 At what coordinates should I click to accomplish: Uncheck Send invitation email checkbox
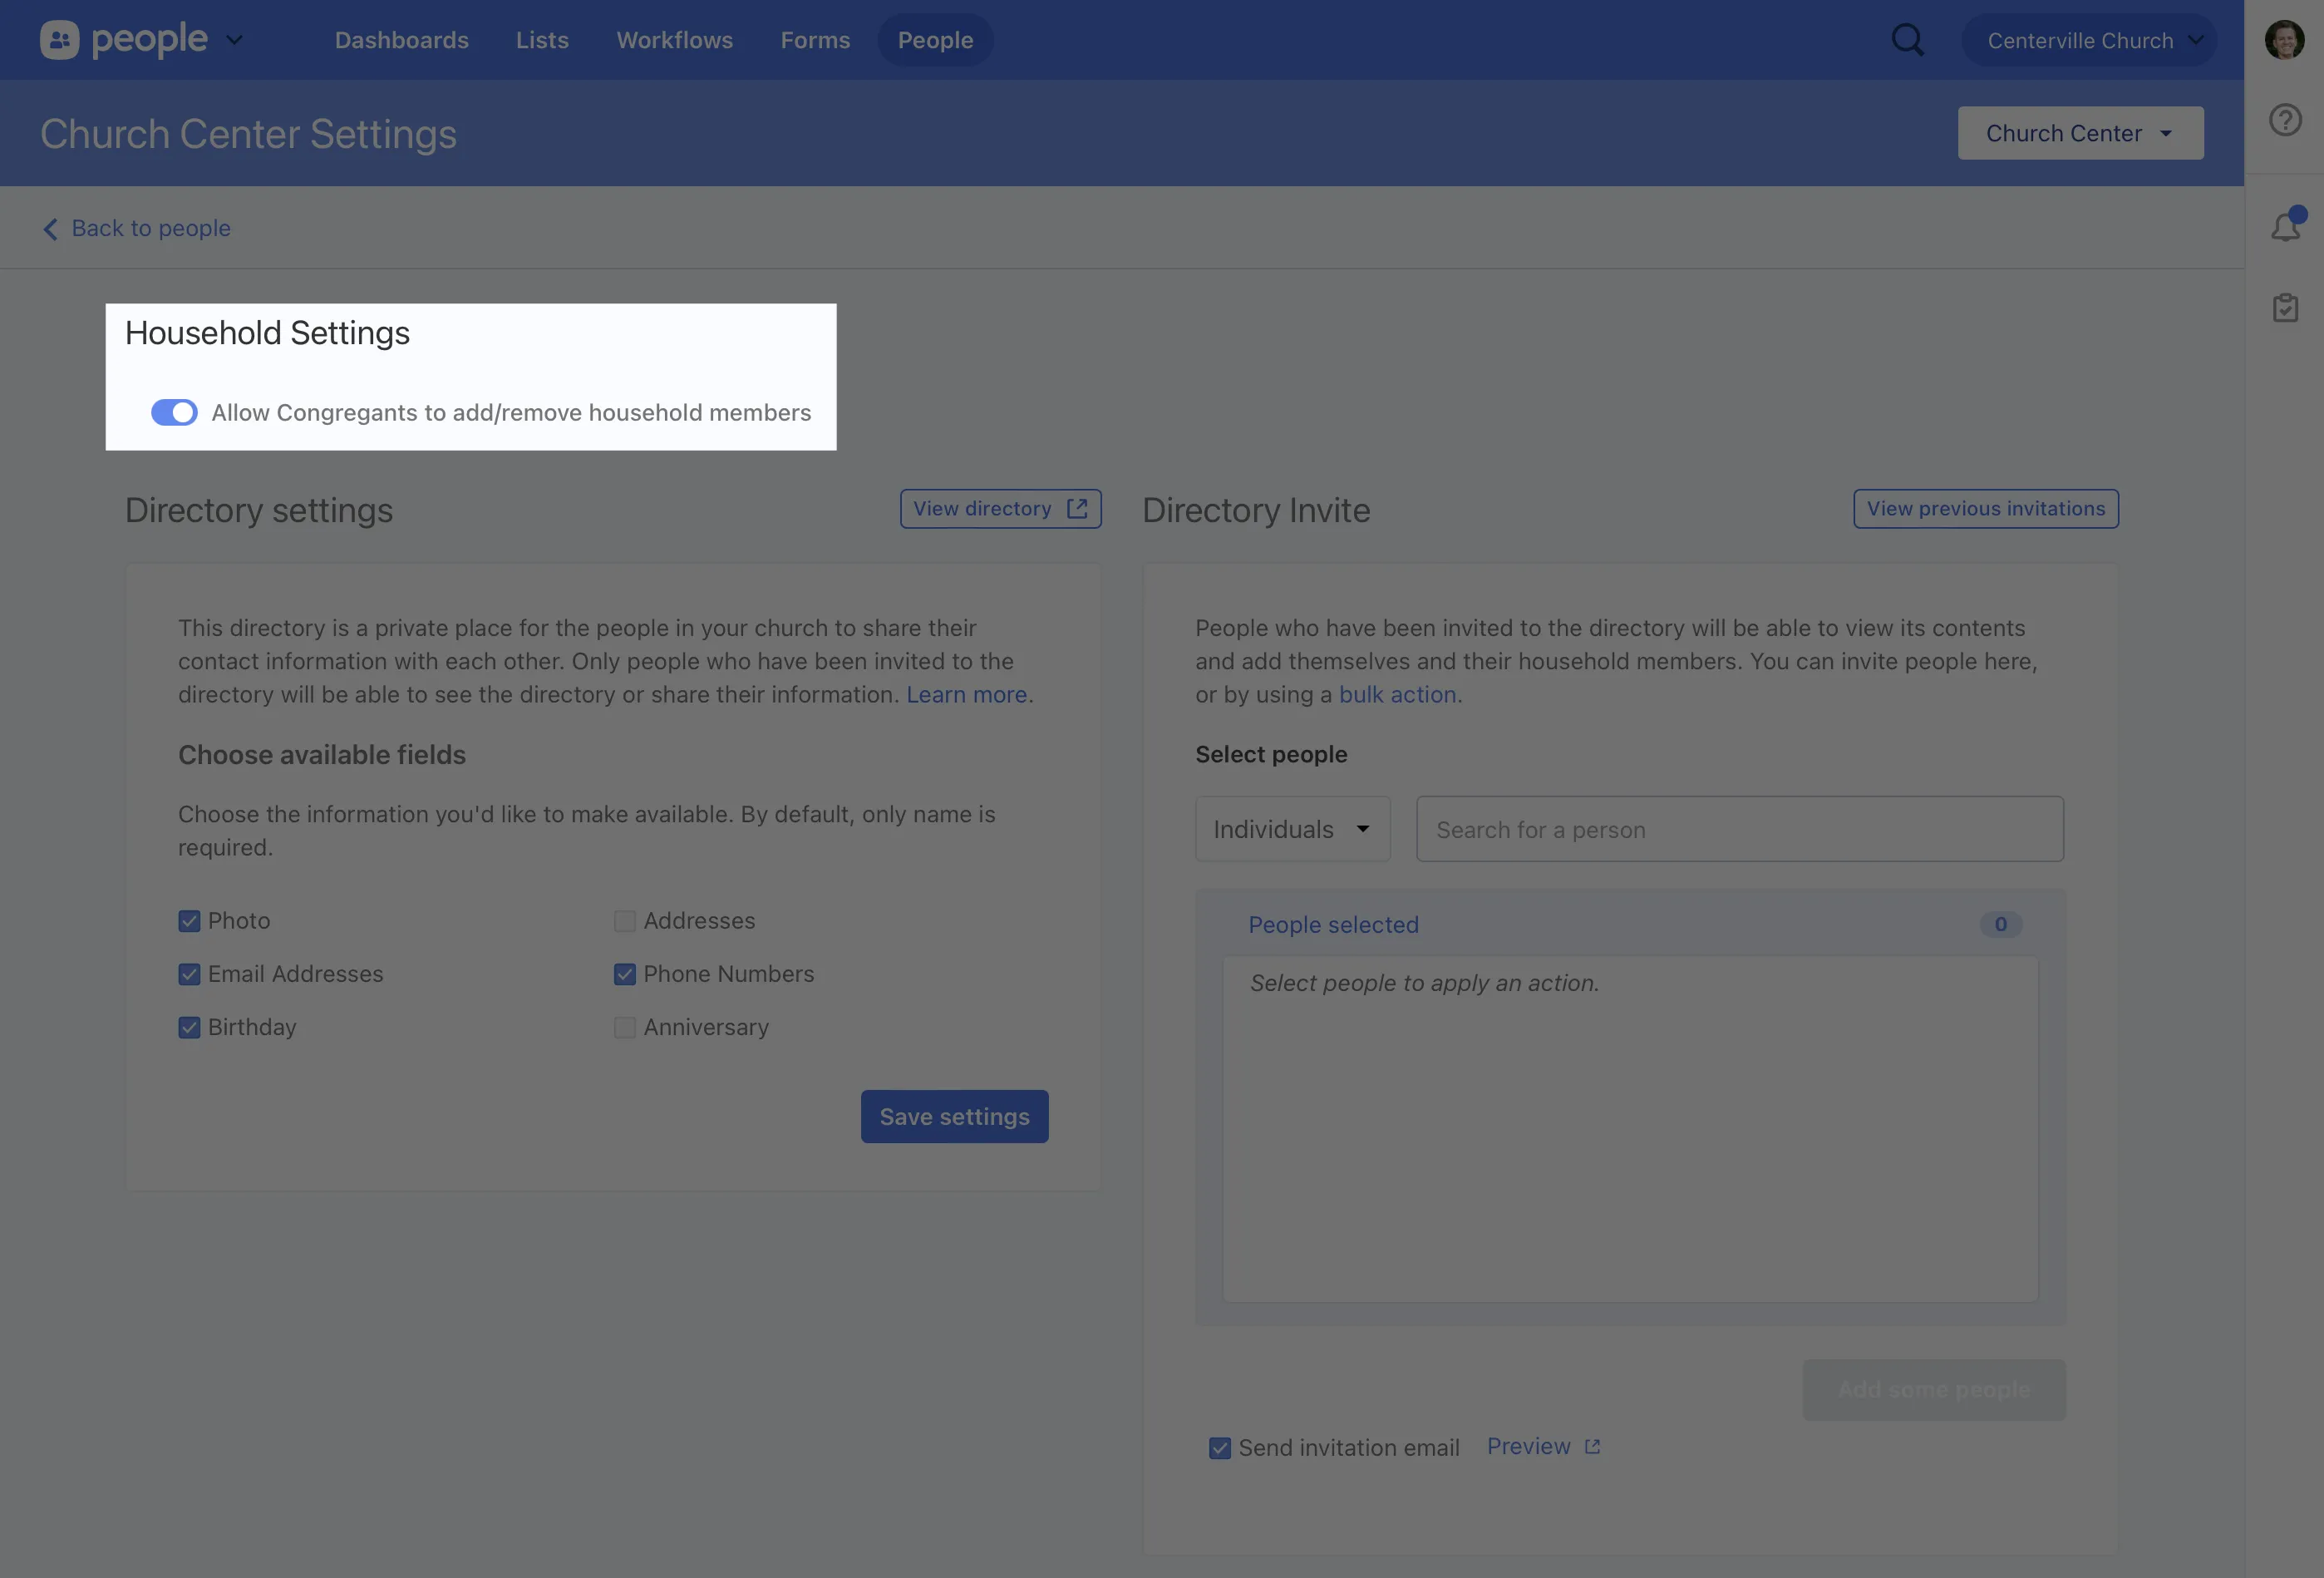pyautogui.click(x=1220, y=1448)
